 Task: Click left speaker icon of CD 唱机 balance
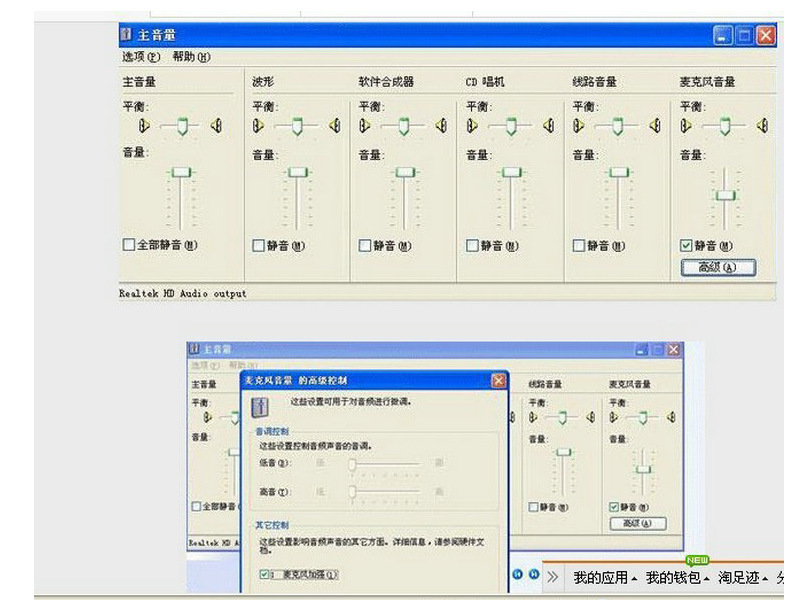pyautogui.click(x=472, y=125)
